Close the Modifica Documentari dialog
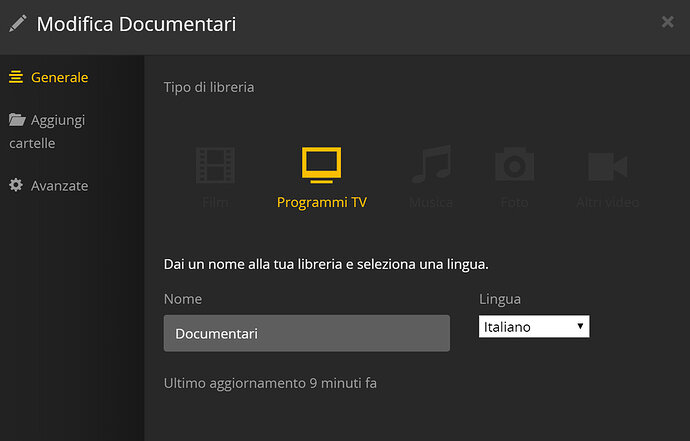The image size is (690, 441). (668, 22)
